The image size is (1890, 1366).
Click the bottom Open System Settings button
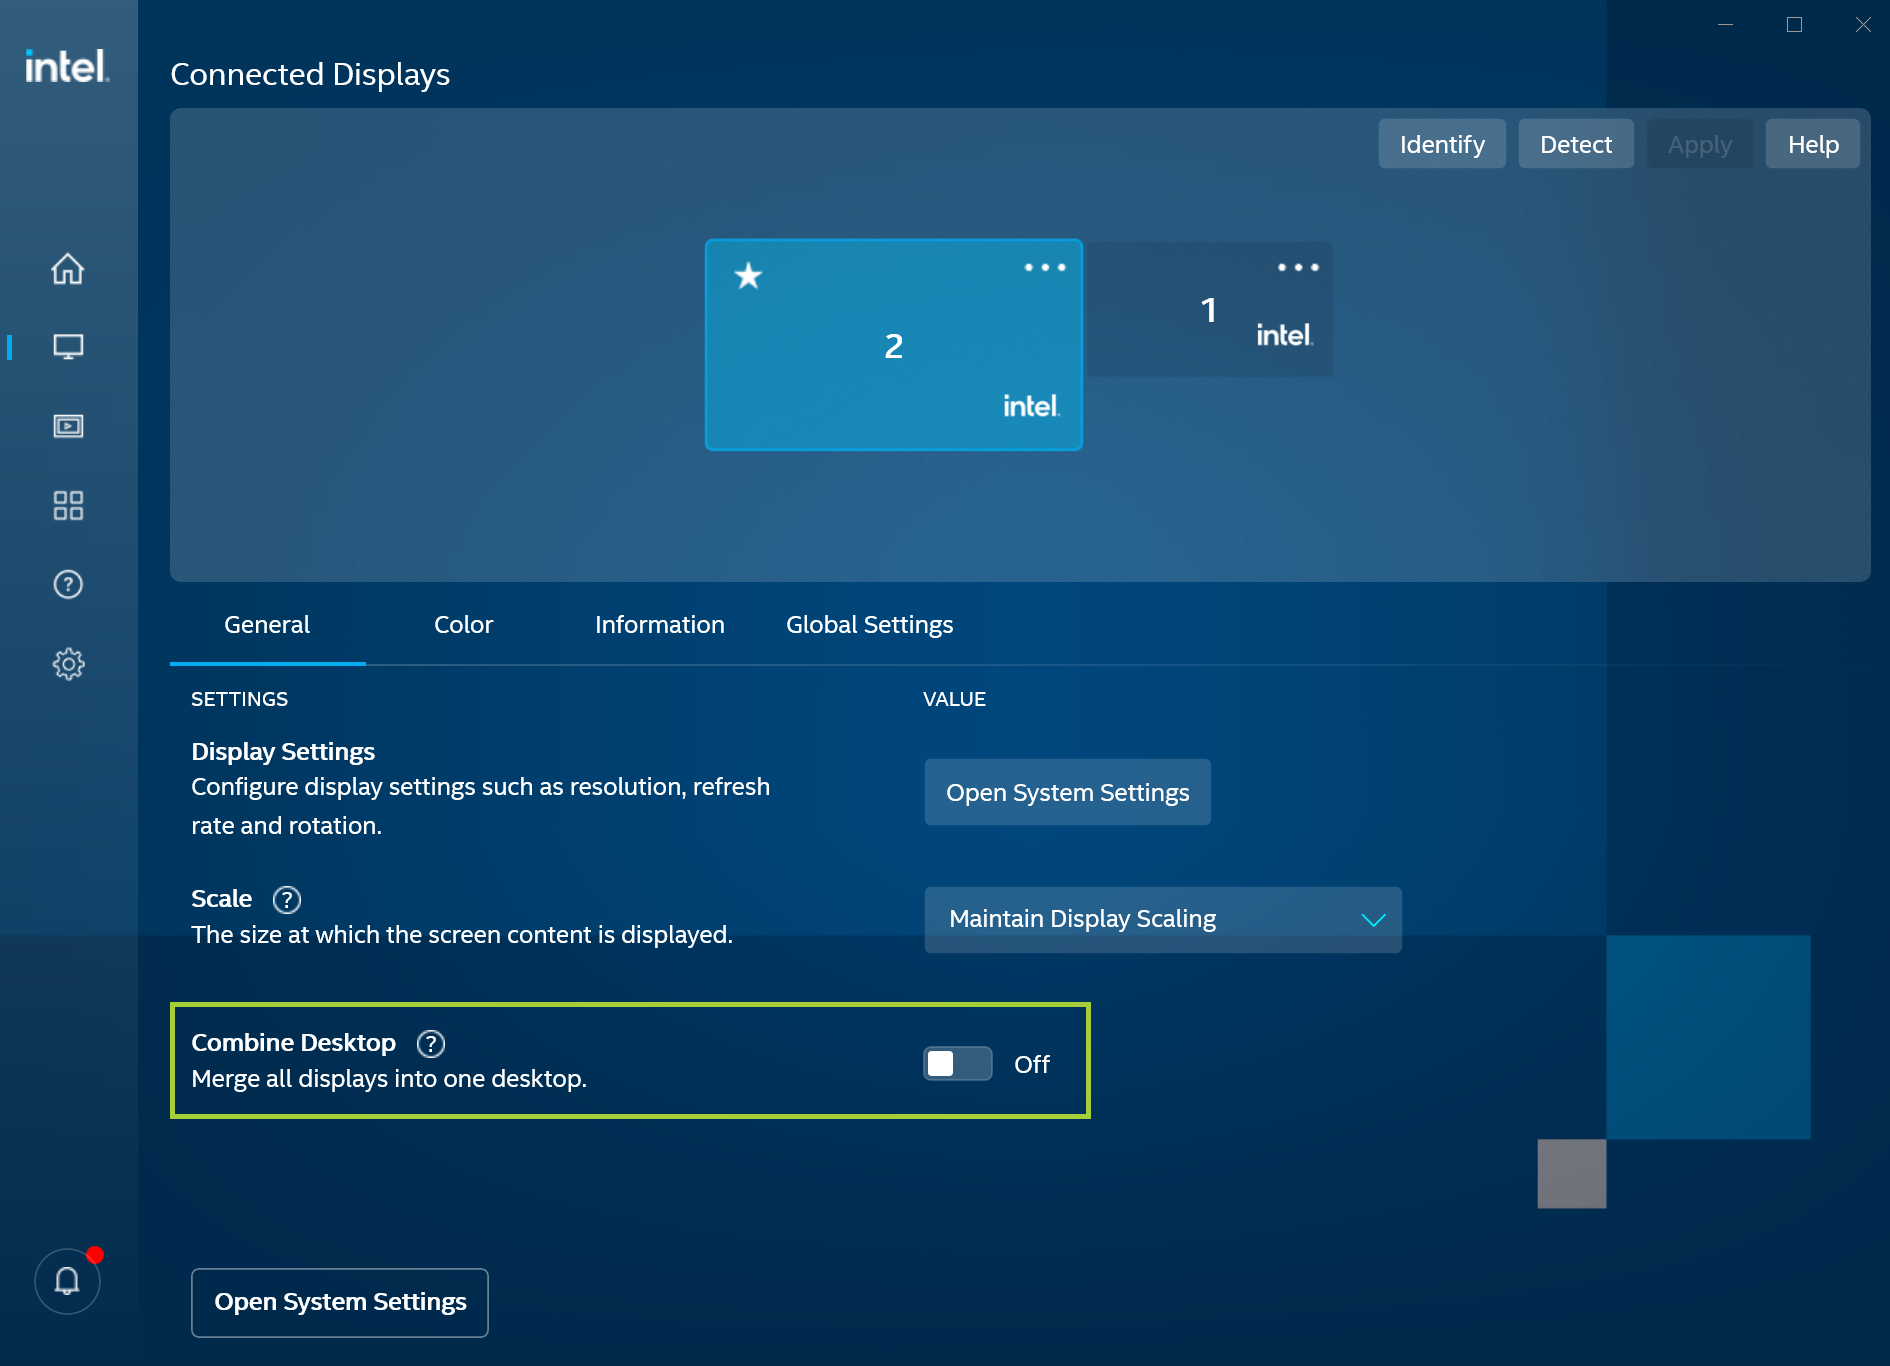(x=340, y=1302)
